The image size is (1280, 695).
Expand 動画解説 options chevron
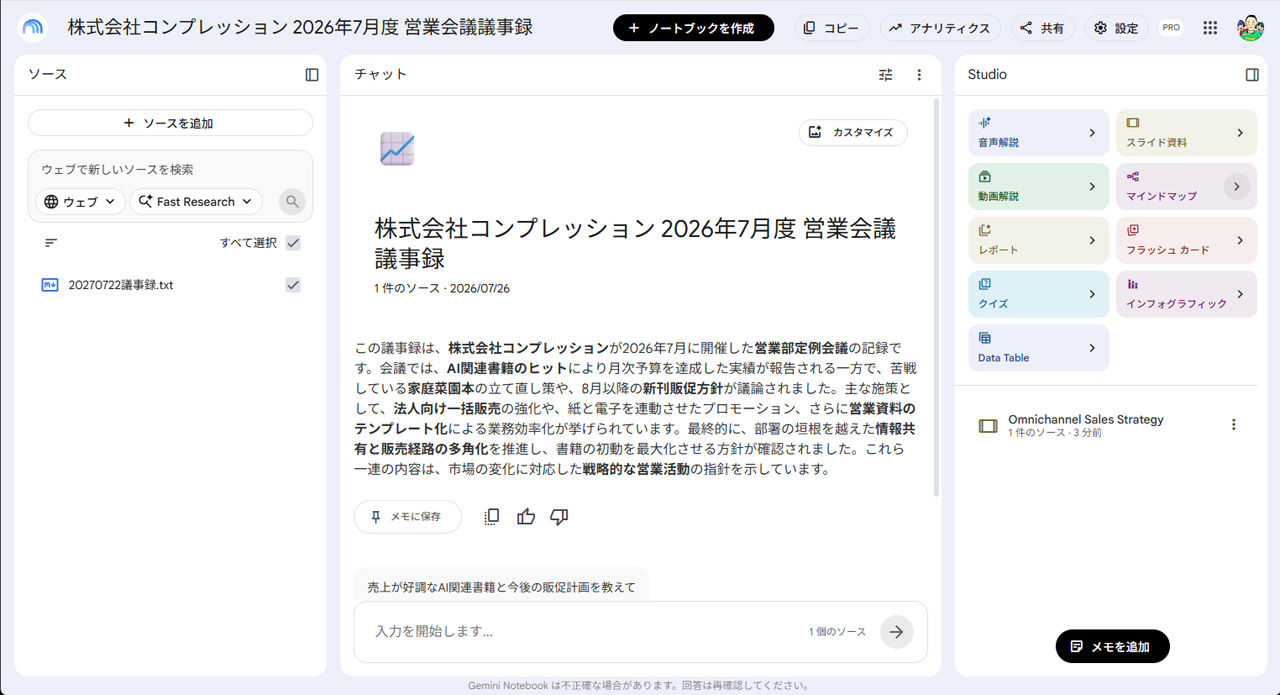pyautogui.click(x=1092, y=187)
